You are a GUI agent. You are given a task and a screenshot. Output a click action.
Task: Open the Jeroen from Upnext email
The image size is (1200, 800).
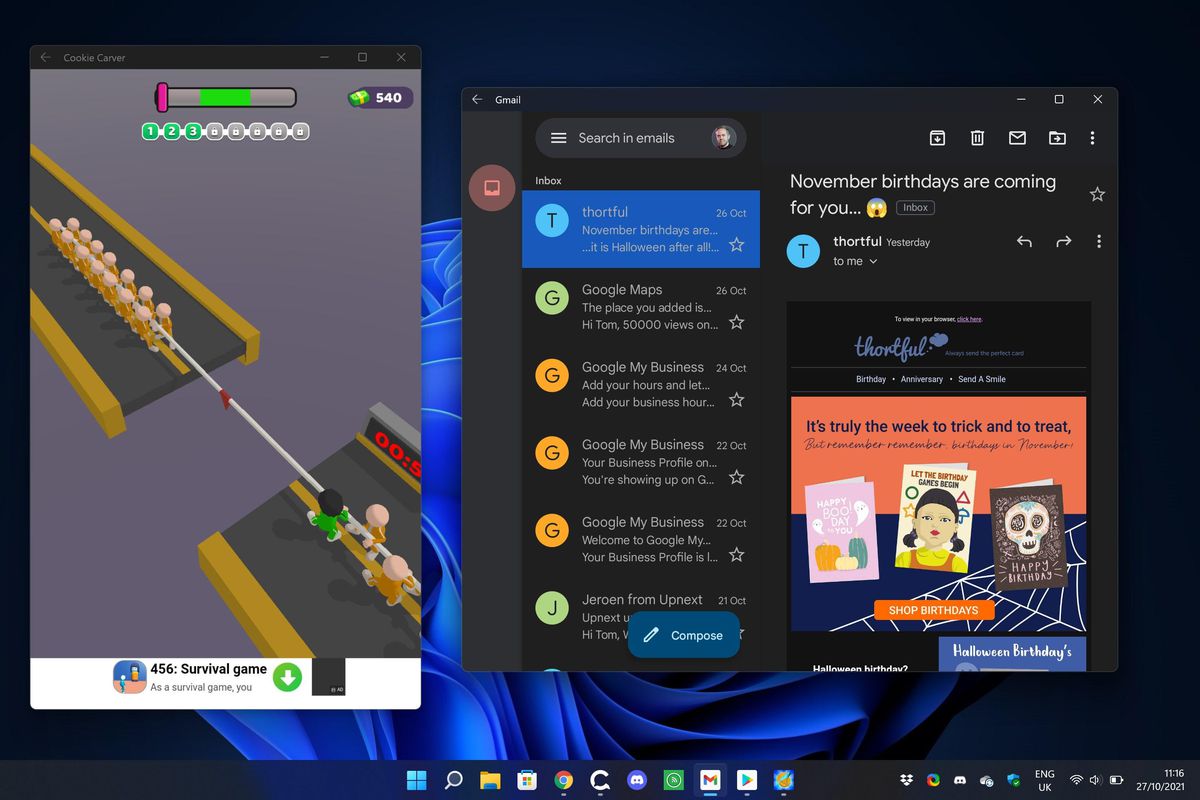coord(641,616)
